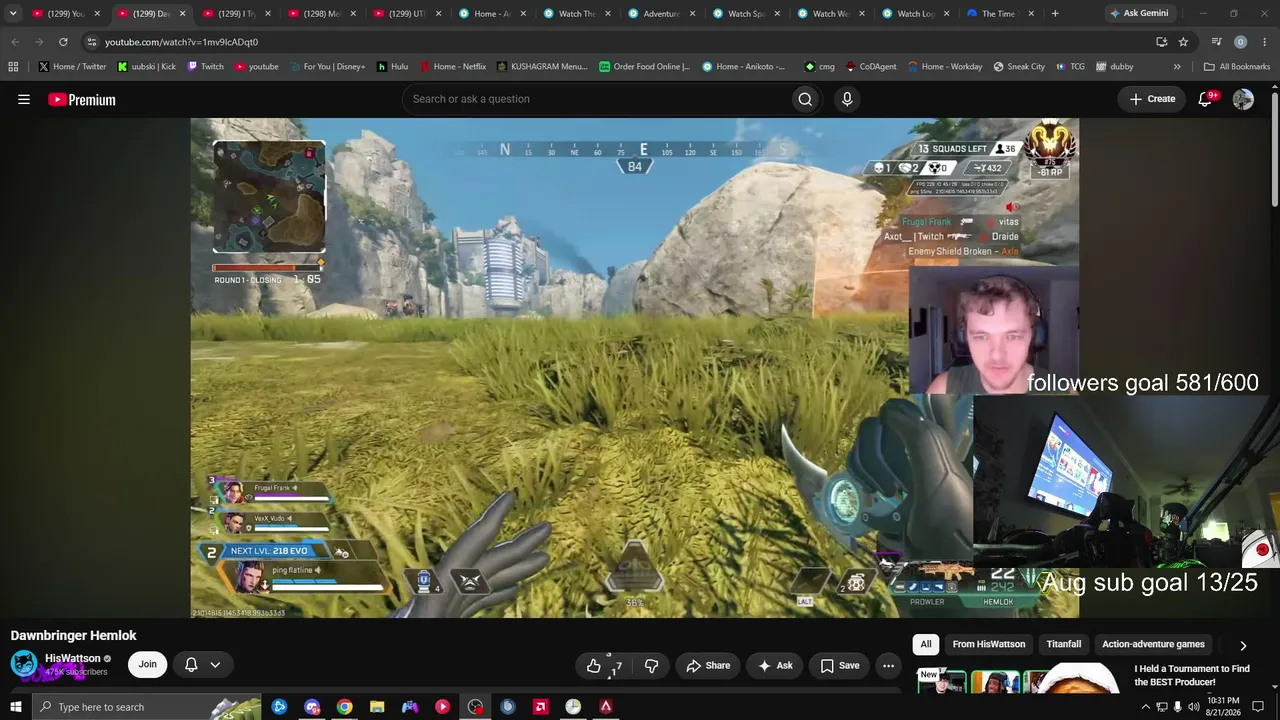Go back to previous page
The width and height of the screenshot is (1280, 720).
[x=15, y=42]
